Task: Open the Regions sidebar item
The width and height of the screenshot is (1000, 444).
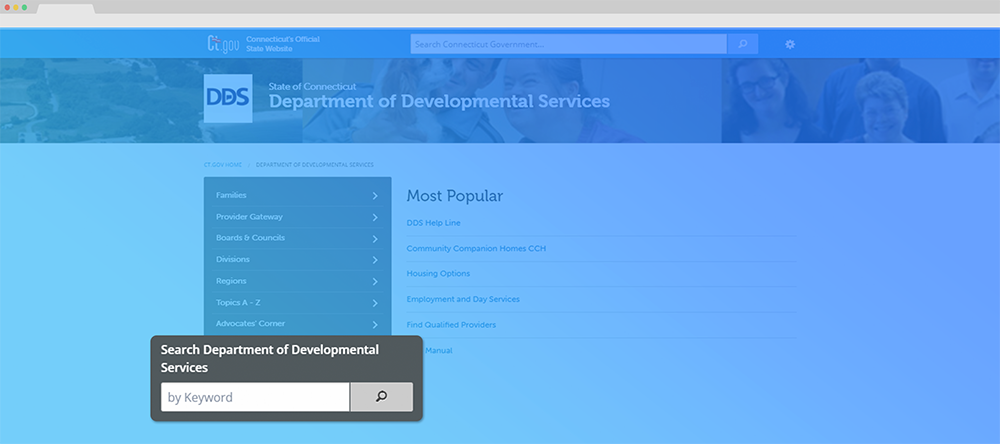Action: tap(232, 281)
